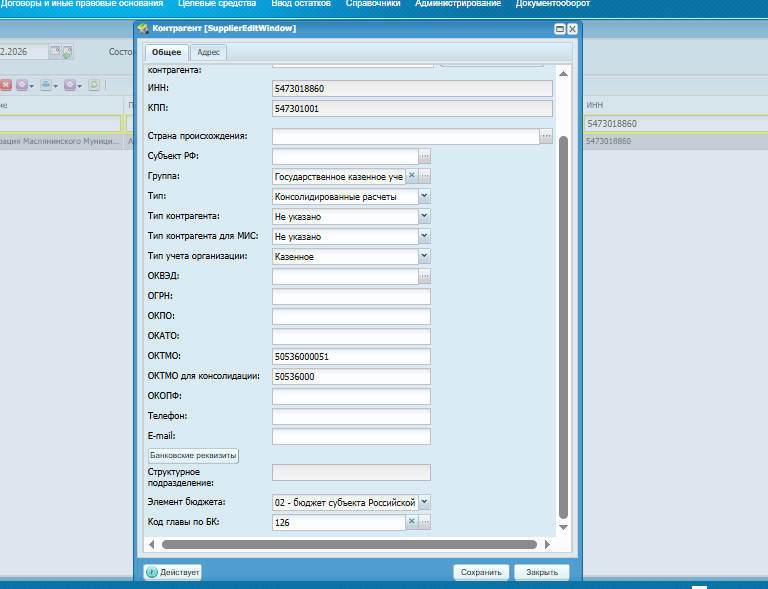Click the calendar icon beside the date field
Screen dimensions: 768x589
click(55, 51)
